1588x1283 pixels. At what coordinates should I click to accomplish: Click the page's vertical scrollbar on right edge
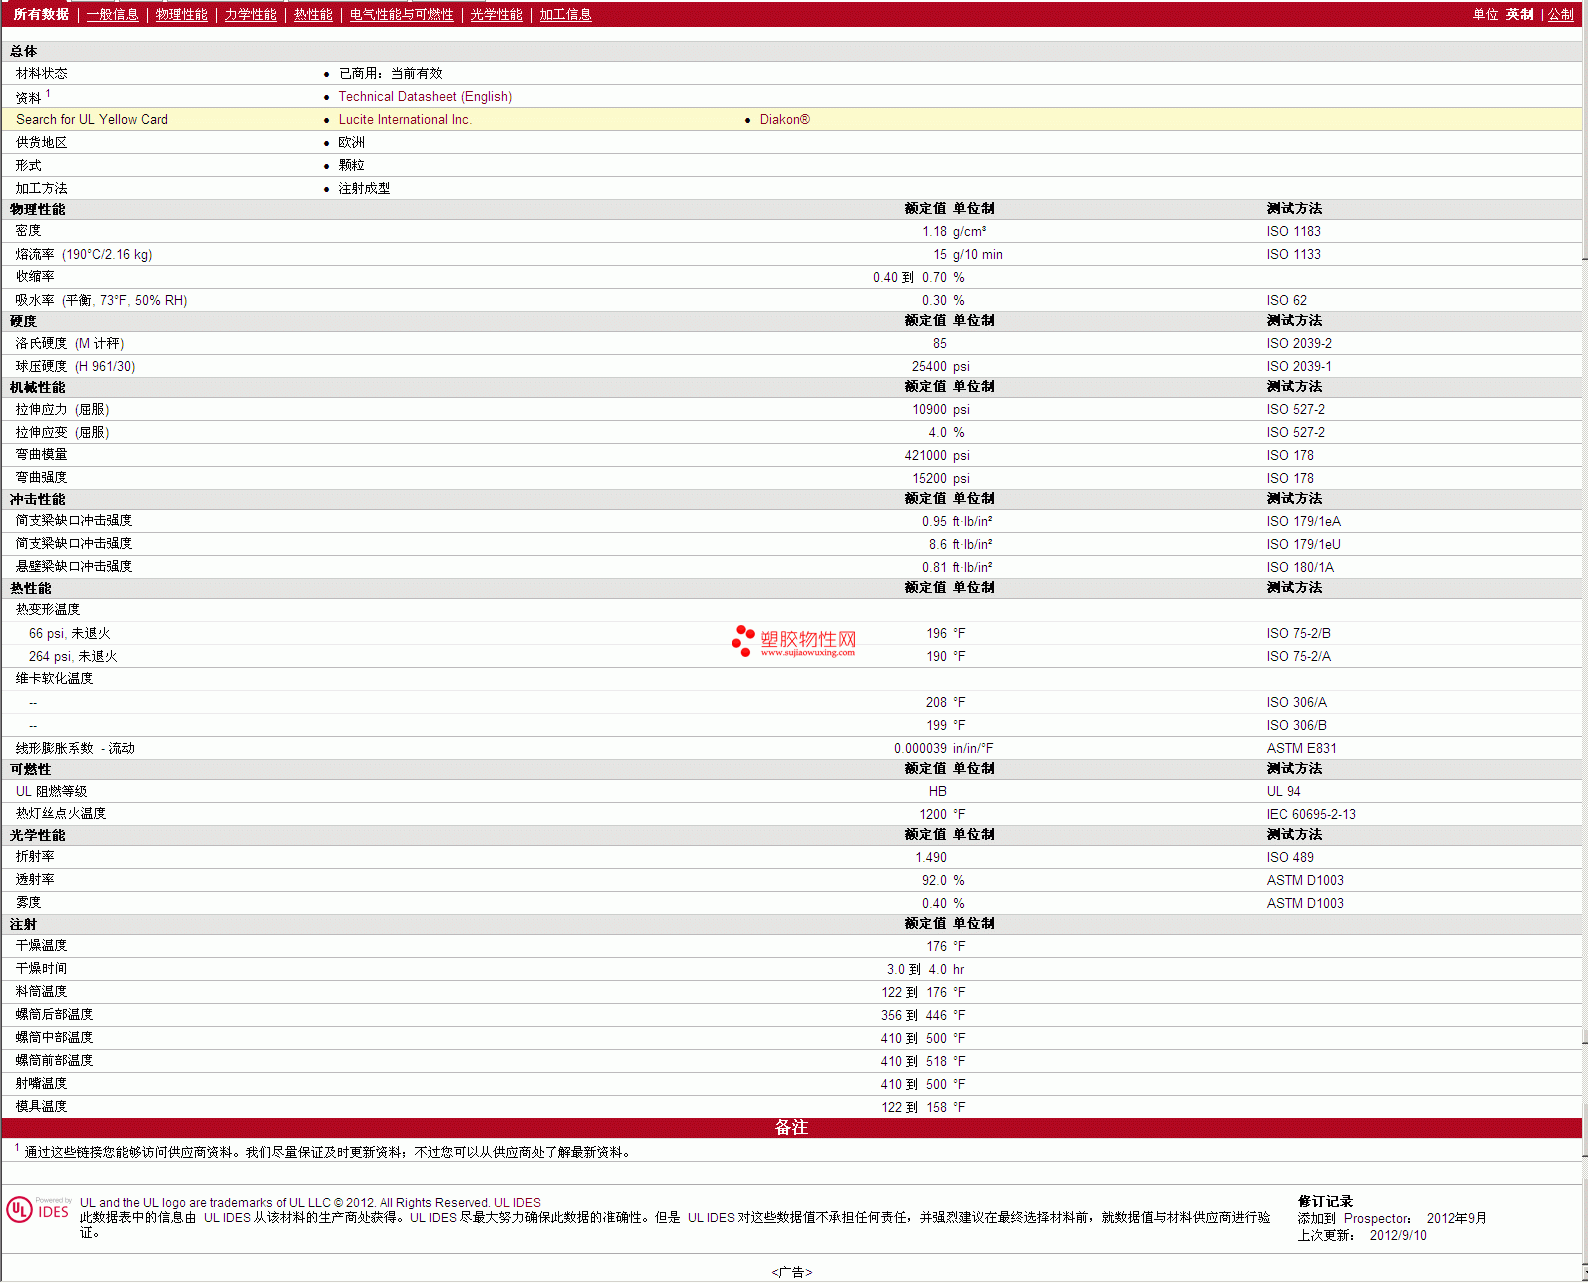click(x=1584, y=640)
